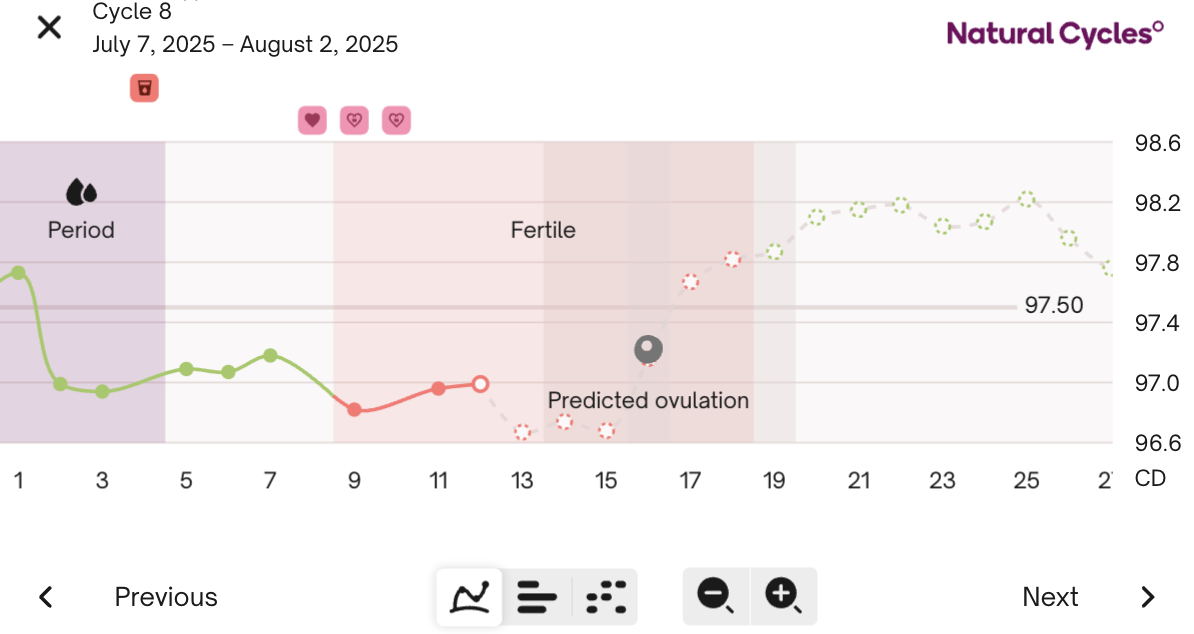Select the menstrual cup period icon
The height and width of the screenshot is (634, 1194).
[x=144, y=88]
